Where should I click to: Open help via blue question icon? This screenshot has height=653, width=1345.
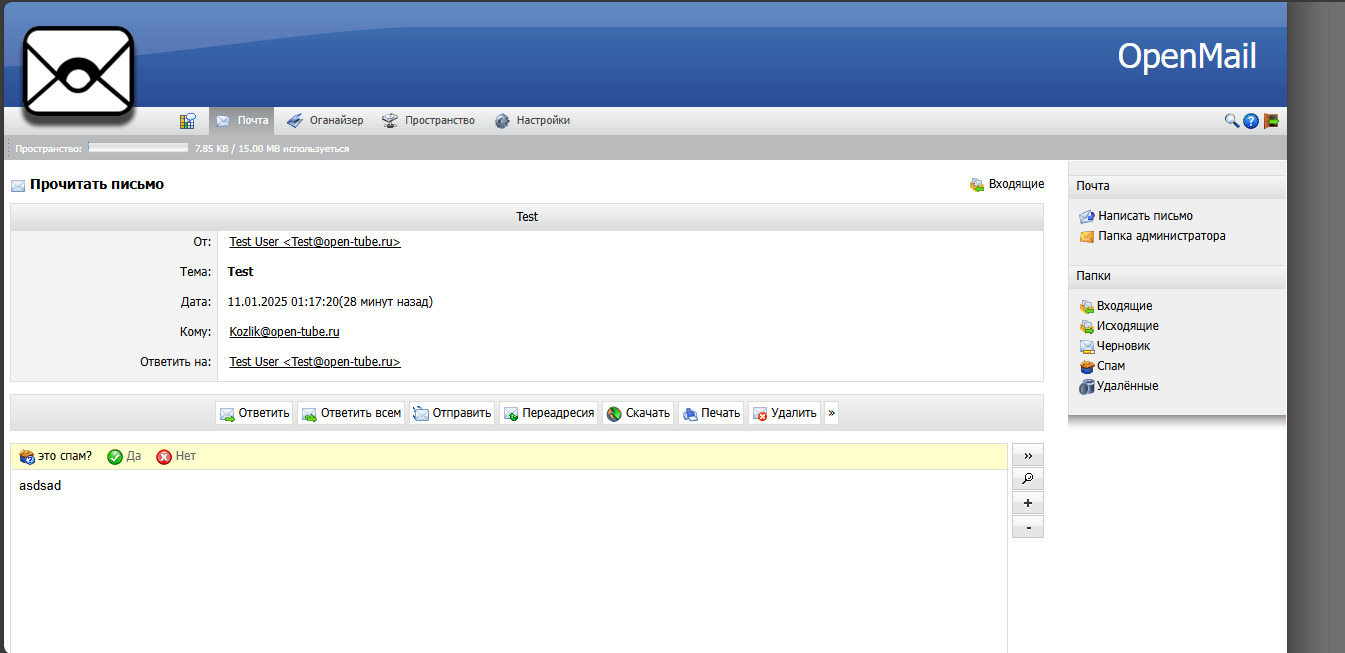(1251, 121)
